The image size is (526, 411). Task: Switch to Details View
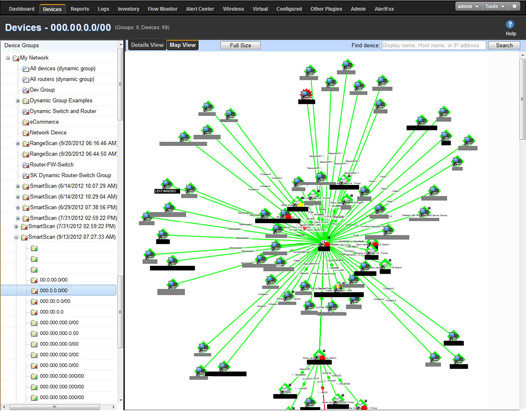tap(147, 45)
